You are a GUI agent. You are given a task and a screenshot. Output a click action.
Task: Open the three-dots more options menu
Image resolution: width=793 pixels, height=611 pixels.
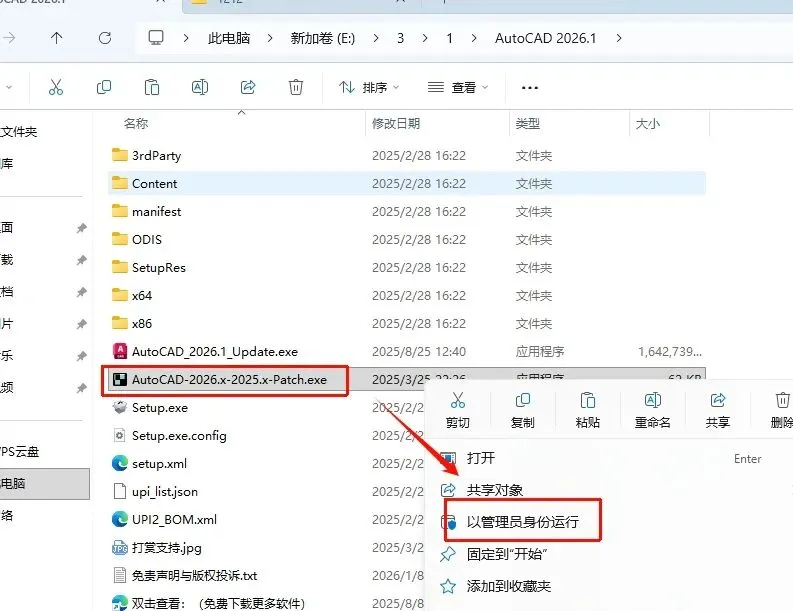[530, 88]
